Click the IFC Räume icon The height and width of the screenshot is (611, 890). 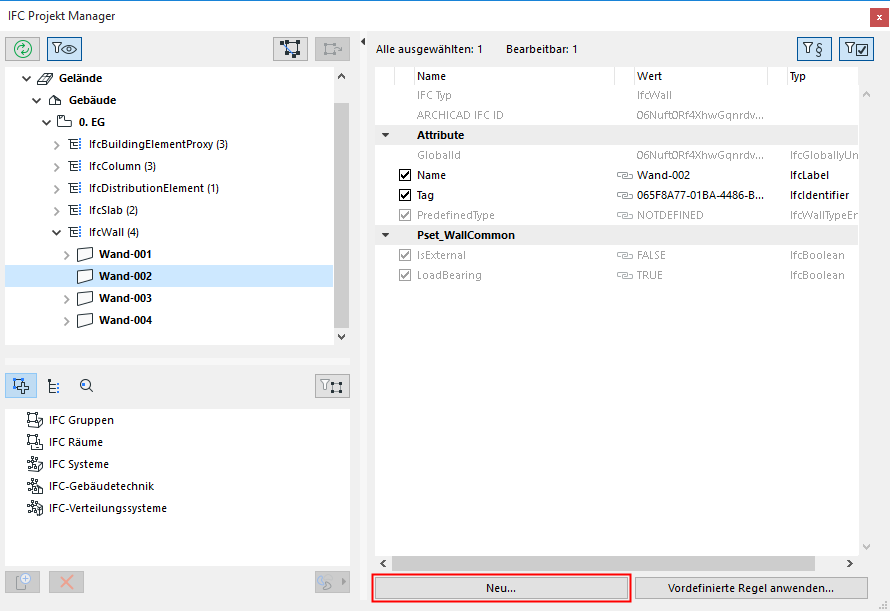coord(35,442)
